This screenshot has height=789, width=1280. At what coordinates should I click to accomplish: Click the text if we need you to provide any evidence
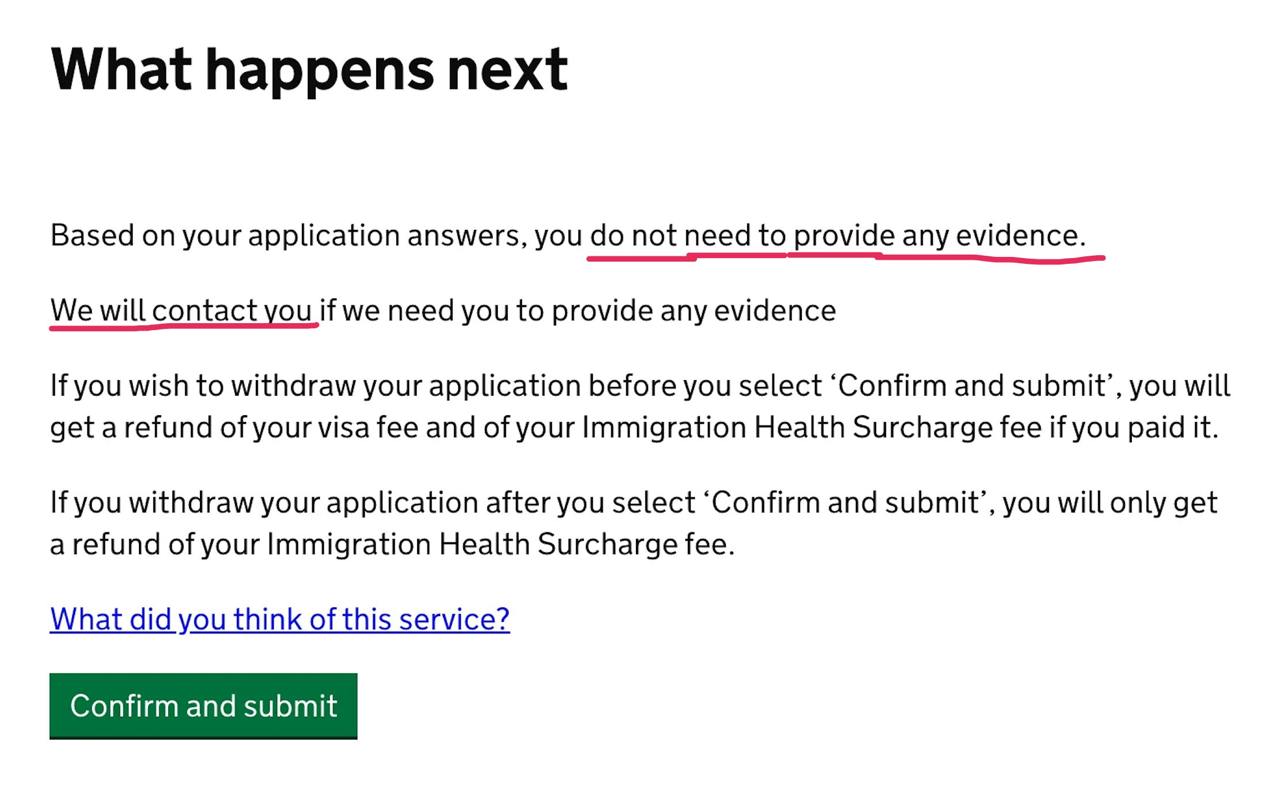(578, 311)
